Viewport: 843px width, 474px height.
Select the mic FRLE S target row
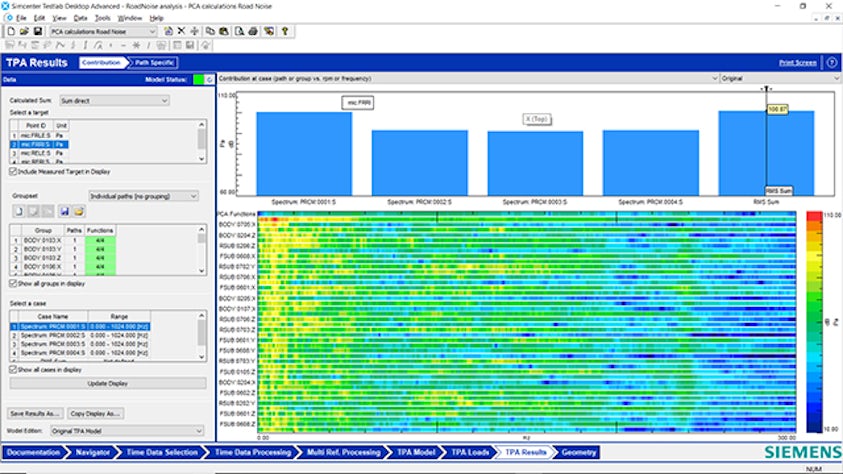tap(39, 135)
